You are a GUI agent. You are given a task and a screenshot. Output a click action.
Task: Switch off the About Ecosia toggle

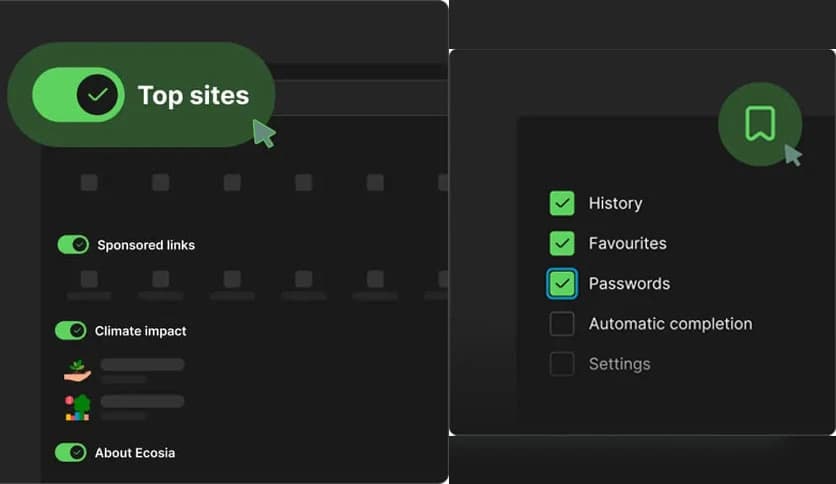coord(71,453)
